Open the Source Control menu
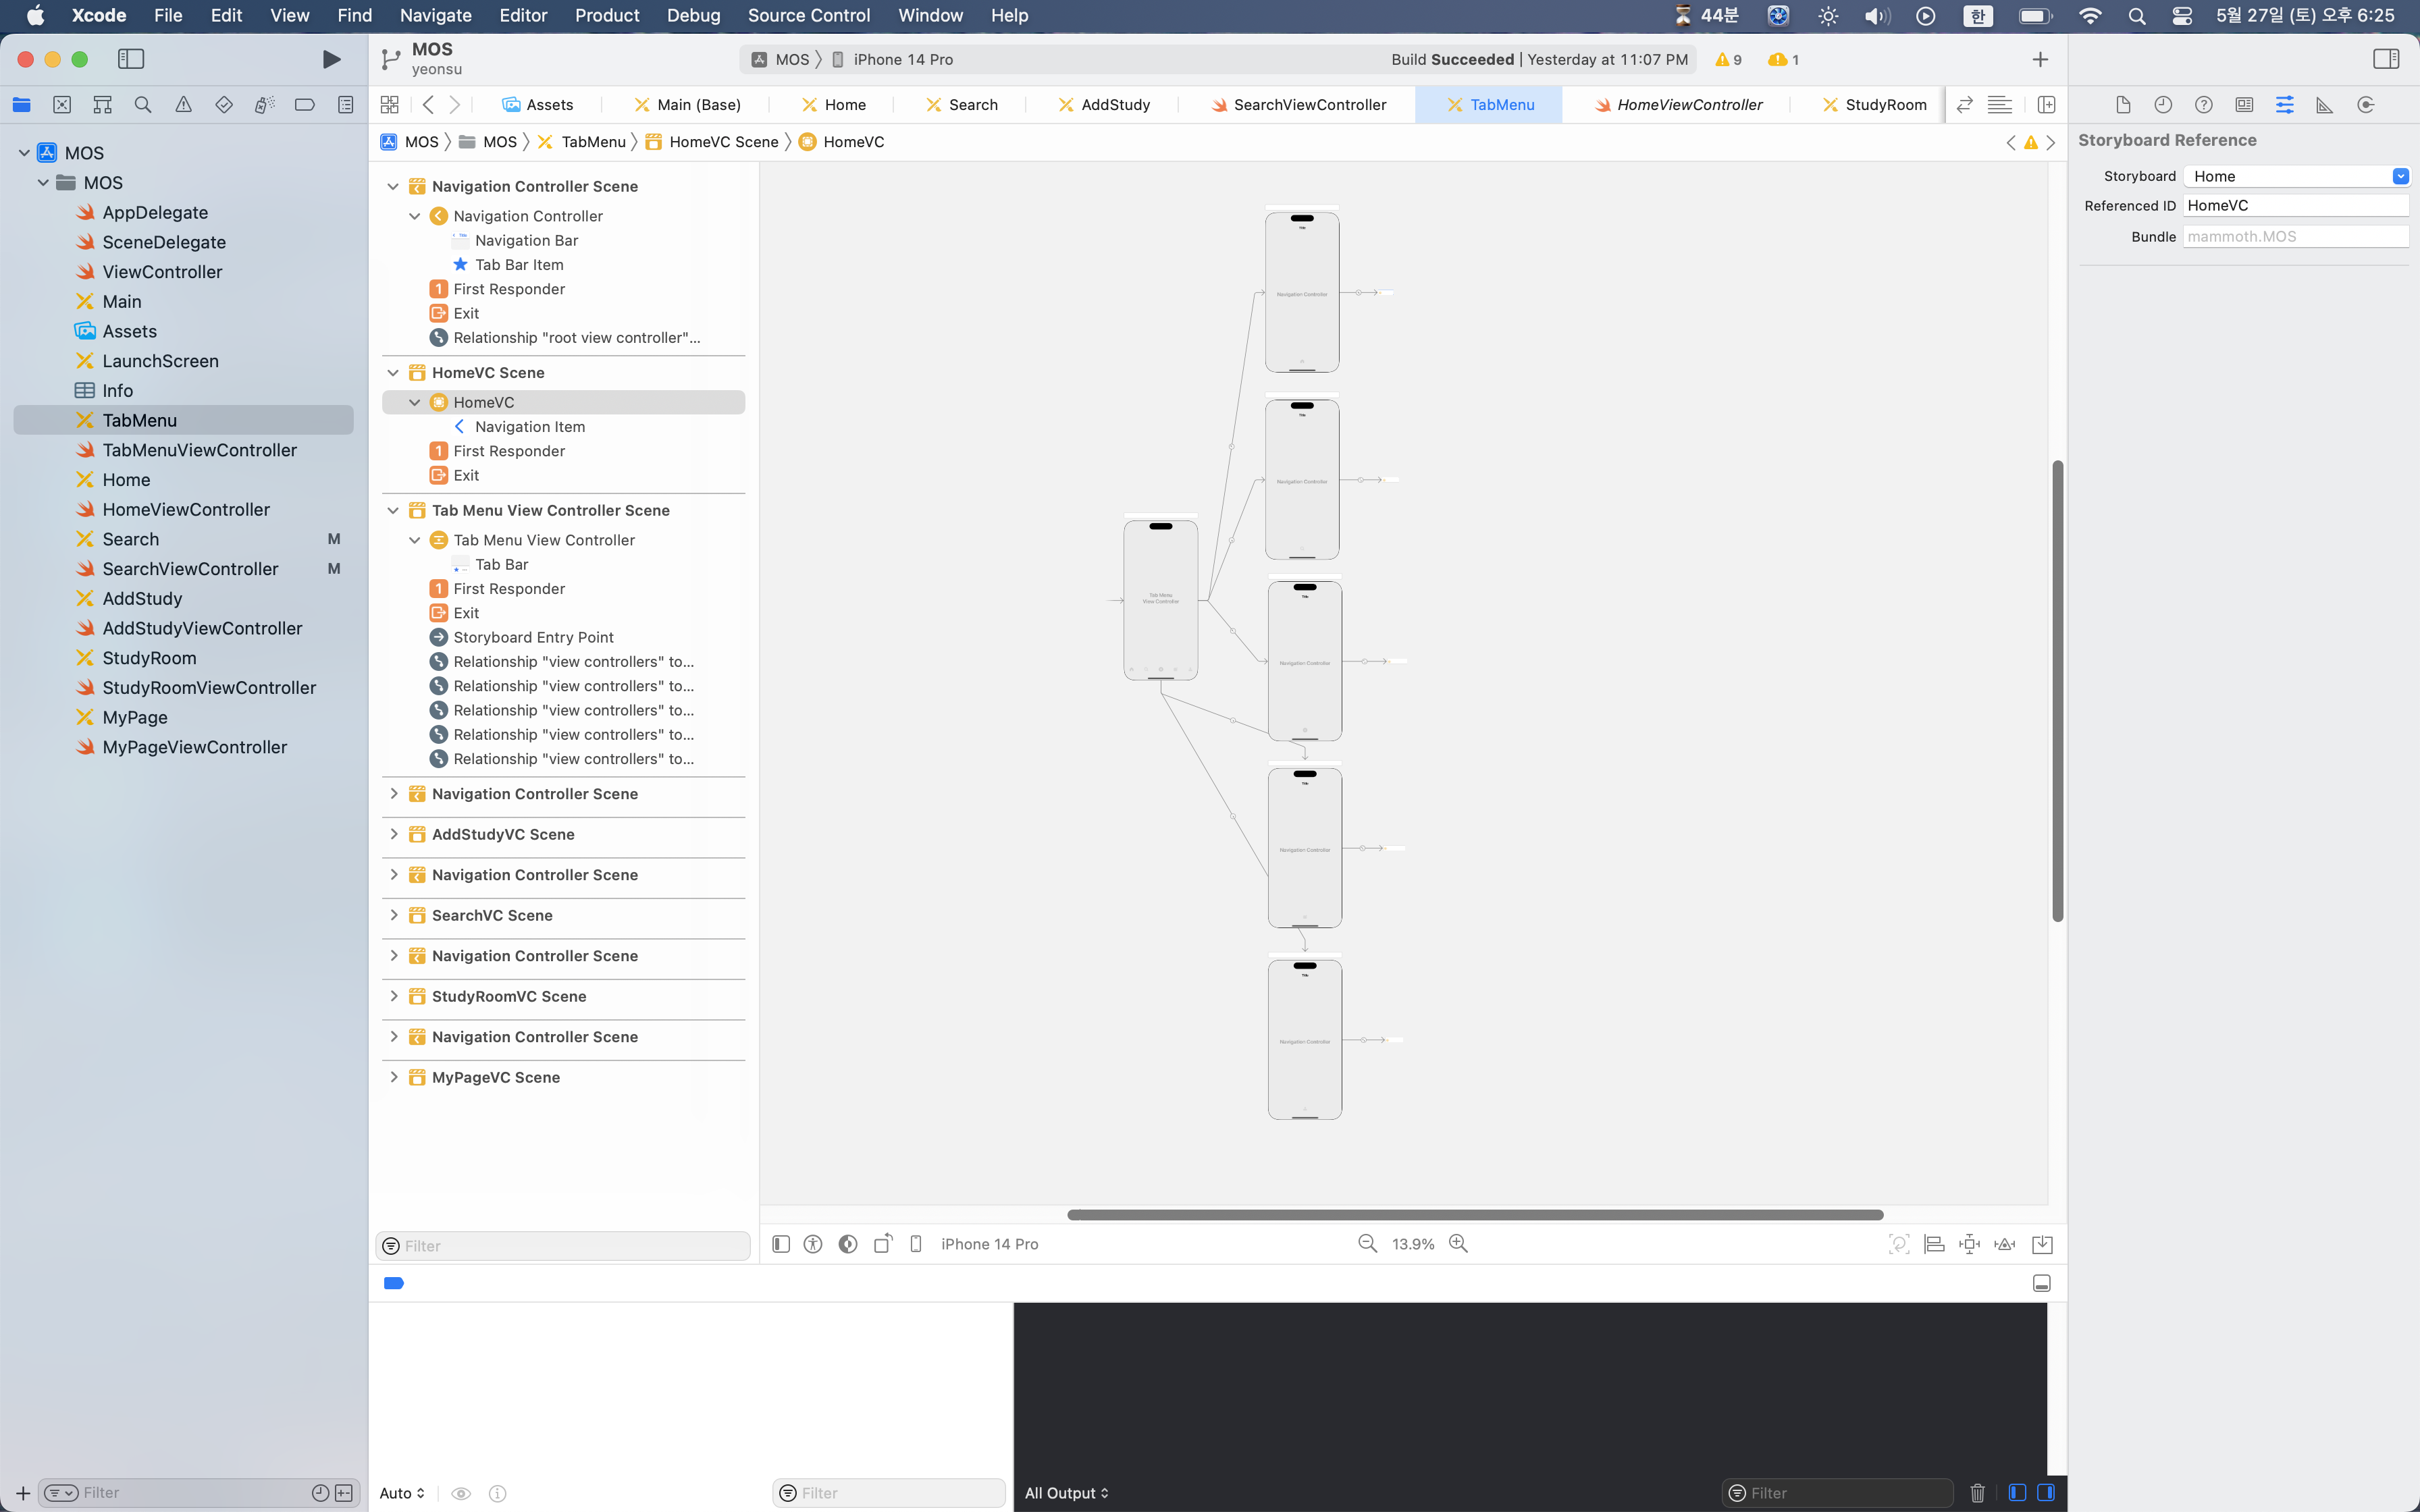This screenshot has height=1512, width=2420. (x=808, y=15)
